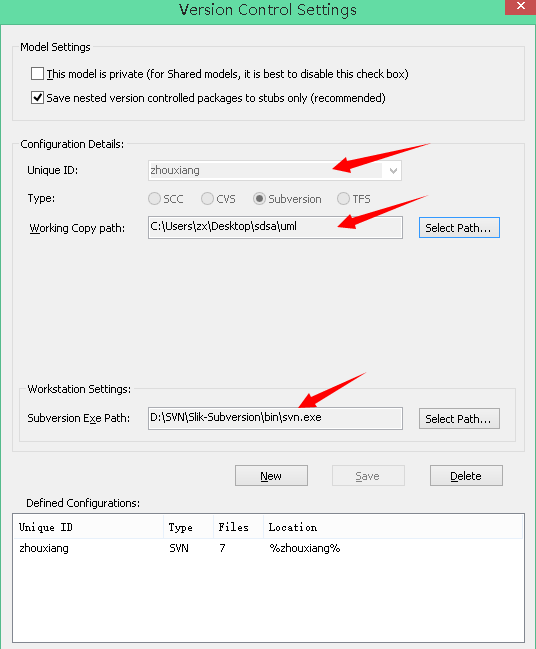
Task: Click the Working Copy path text field
Action: 275,227
